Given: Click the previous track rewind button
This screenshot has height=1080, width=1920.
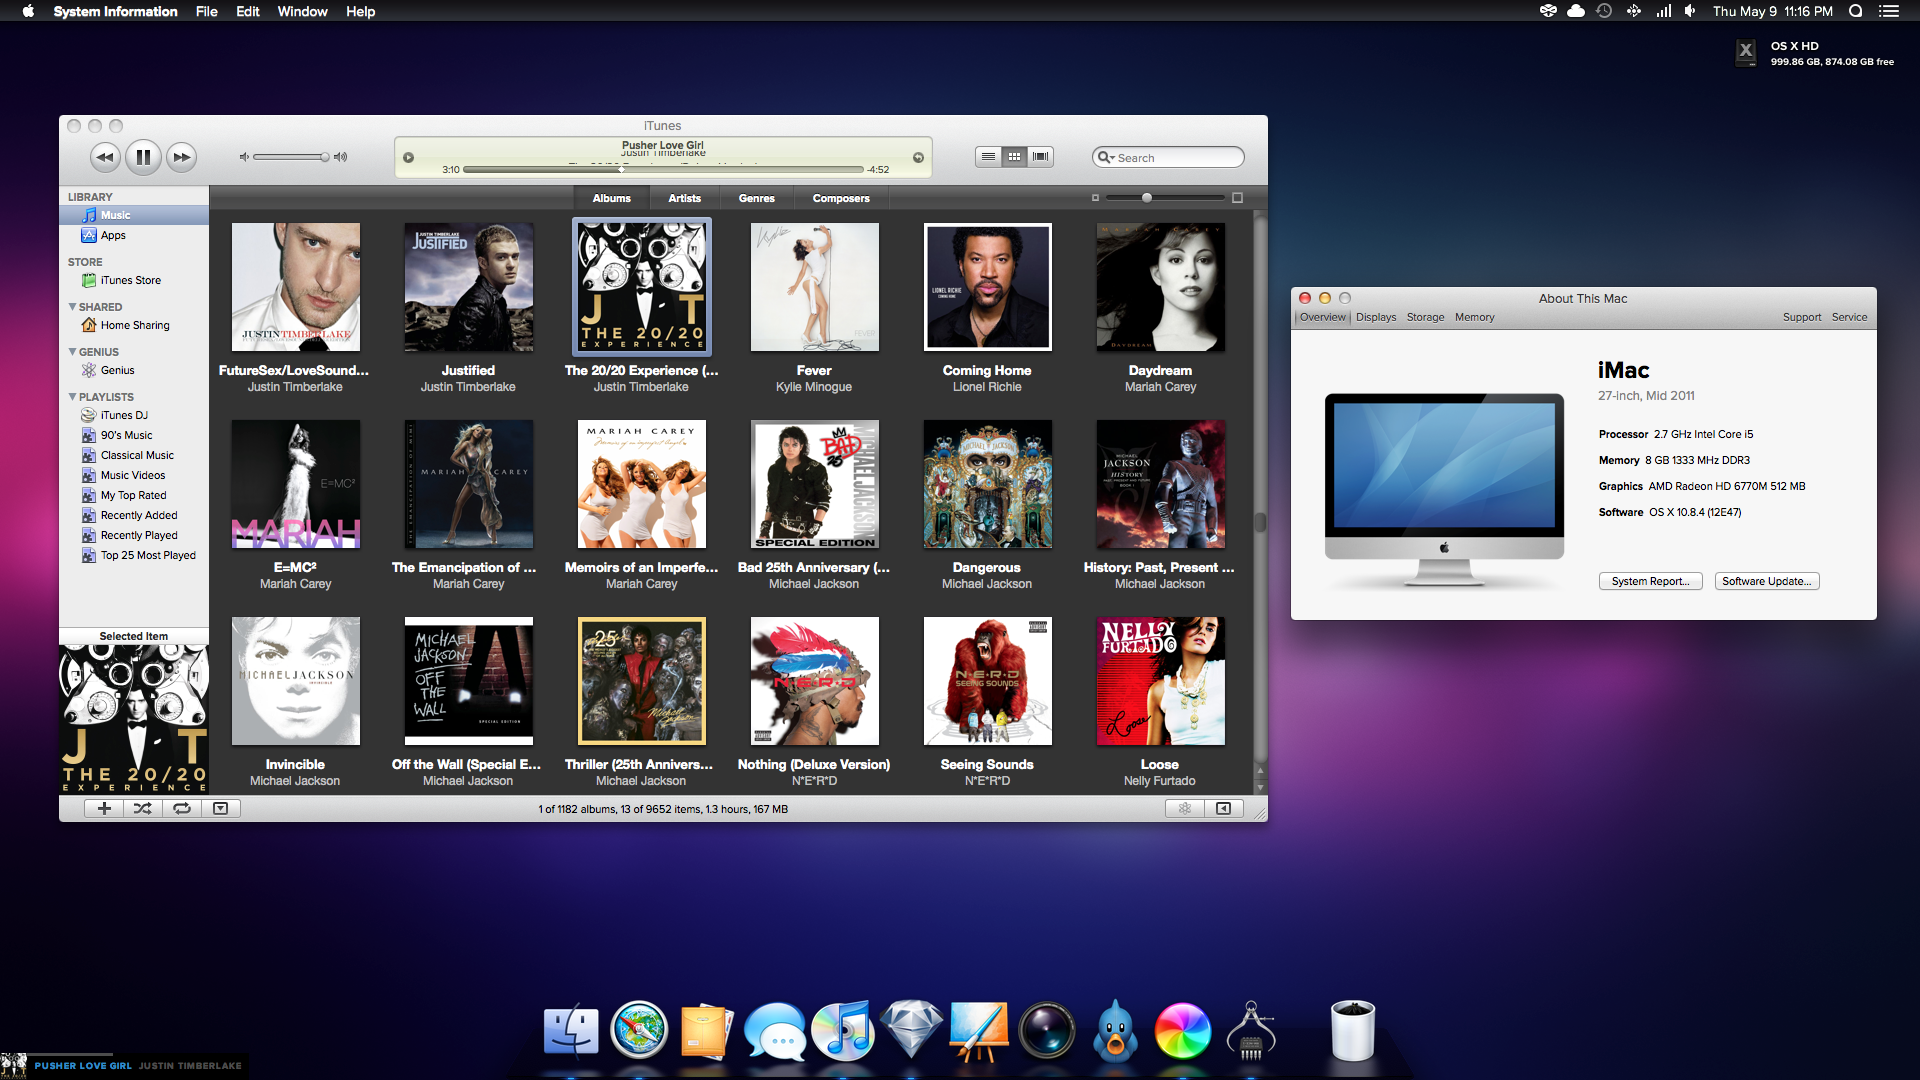Looking at the screenshot, I should tap(105, 157).
